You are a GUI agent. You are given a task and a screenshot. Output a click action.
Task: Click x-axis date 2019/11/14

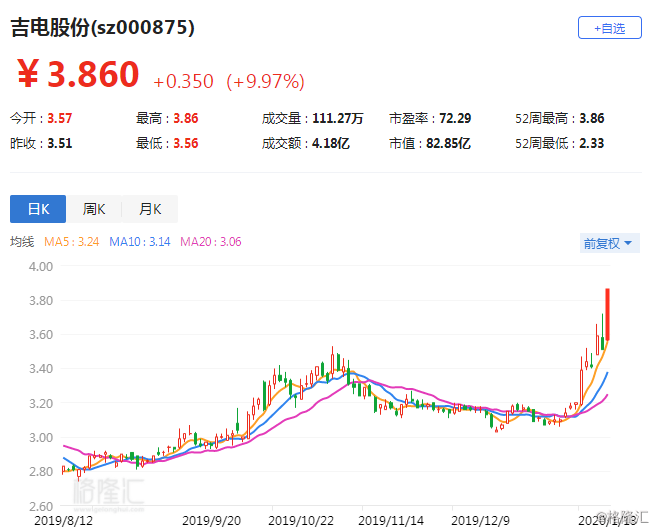coord(391,521)
